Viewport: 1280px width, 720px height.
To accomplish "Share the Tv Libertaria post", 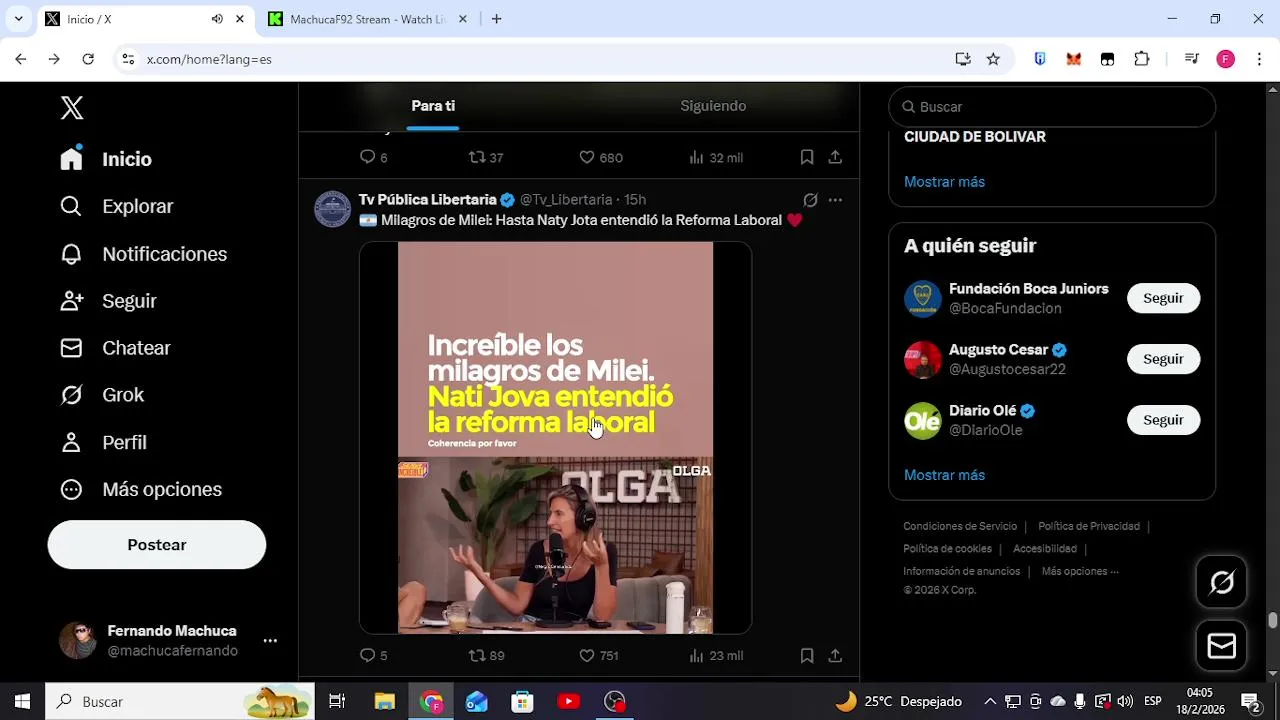I will click(835, 656).
